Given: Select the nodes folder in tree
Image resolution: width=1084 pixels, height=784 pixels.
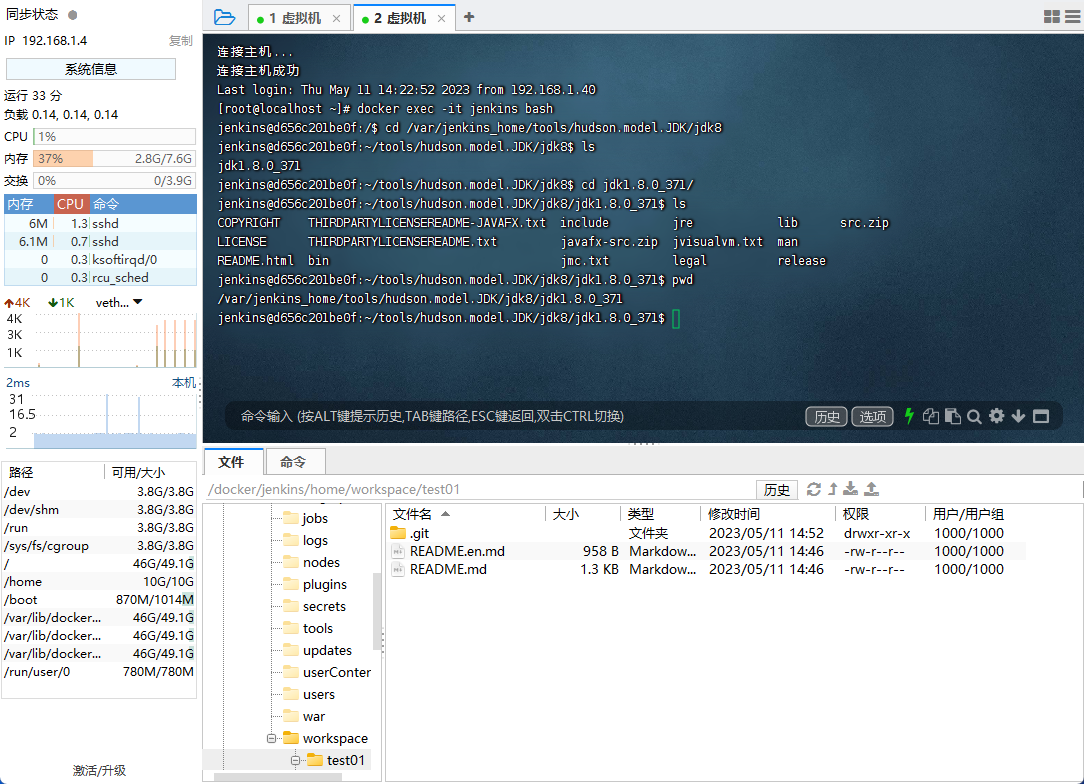Looking at the screenshot, I should 321,562.
